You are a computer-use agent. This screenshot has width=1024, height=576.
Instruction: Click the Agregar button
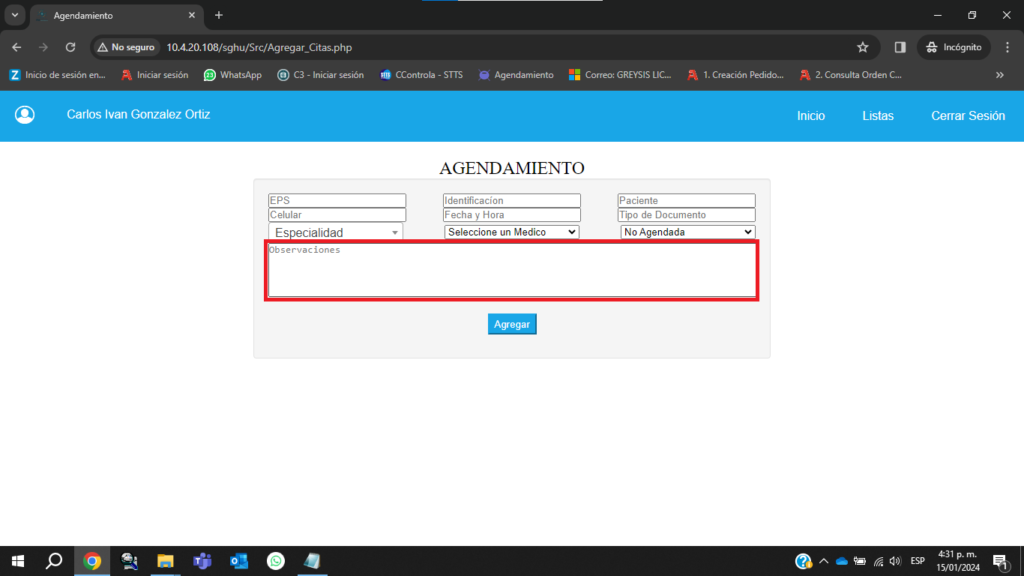point(512,324)
